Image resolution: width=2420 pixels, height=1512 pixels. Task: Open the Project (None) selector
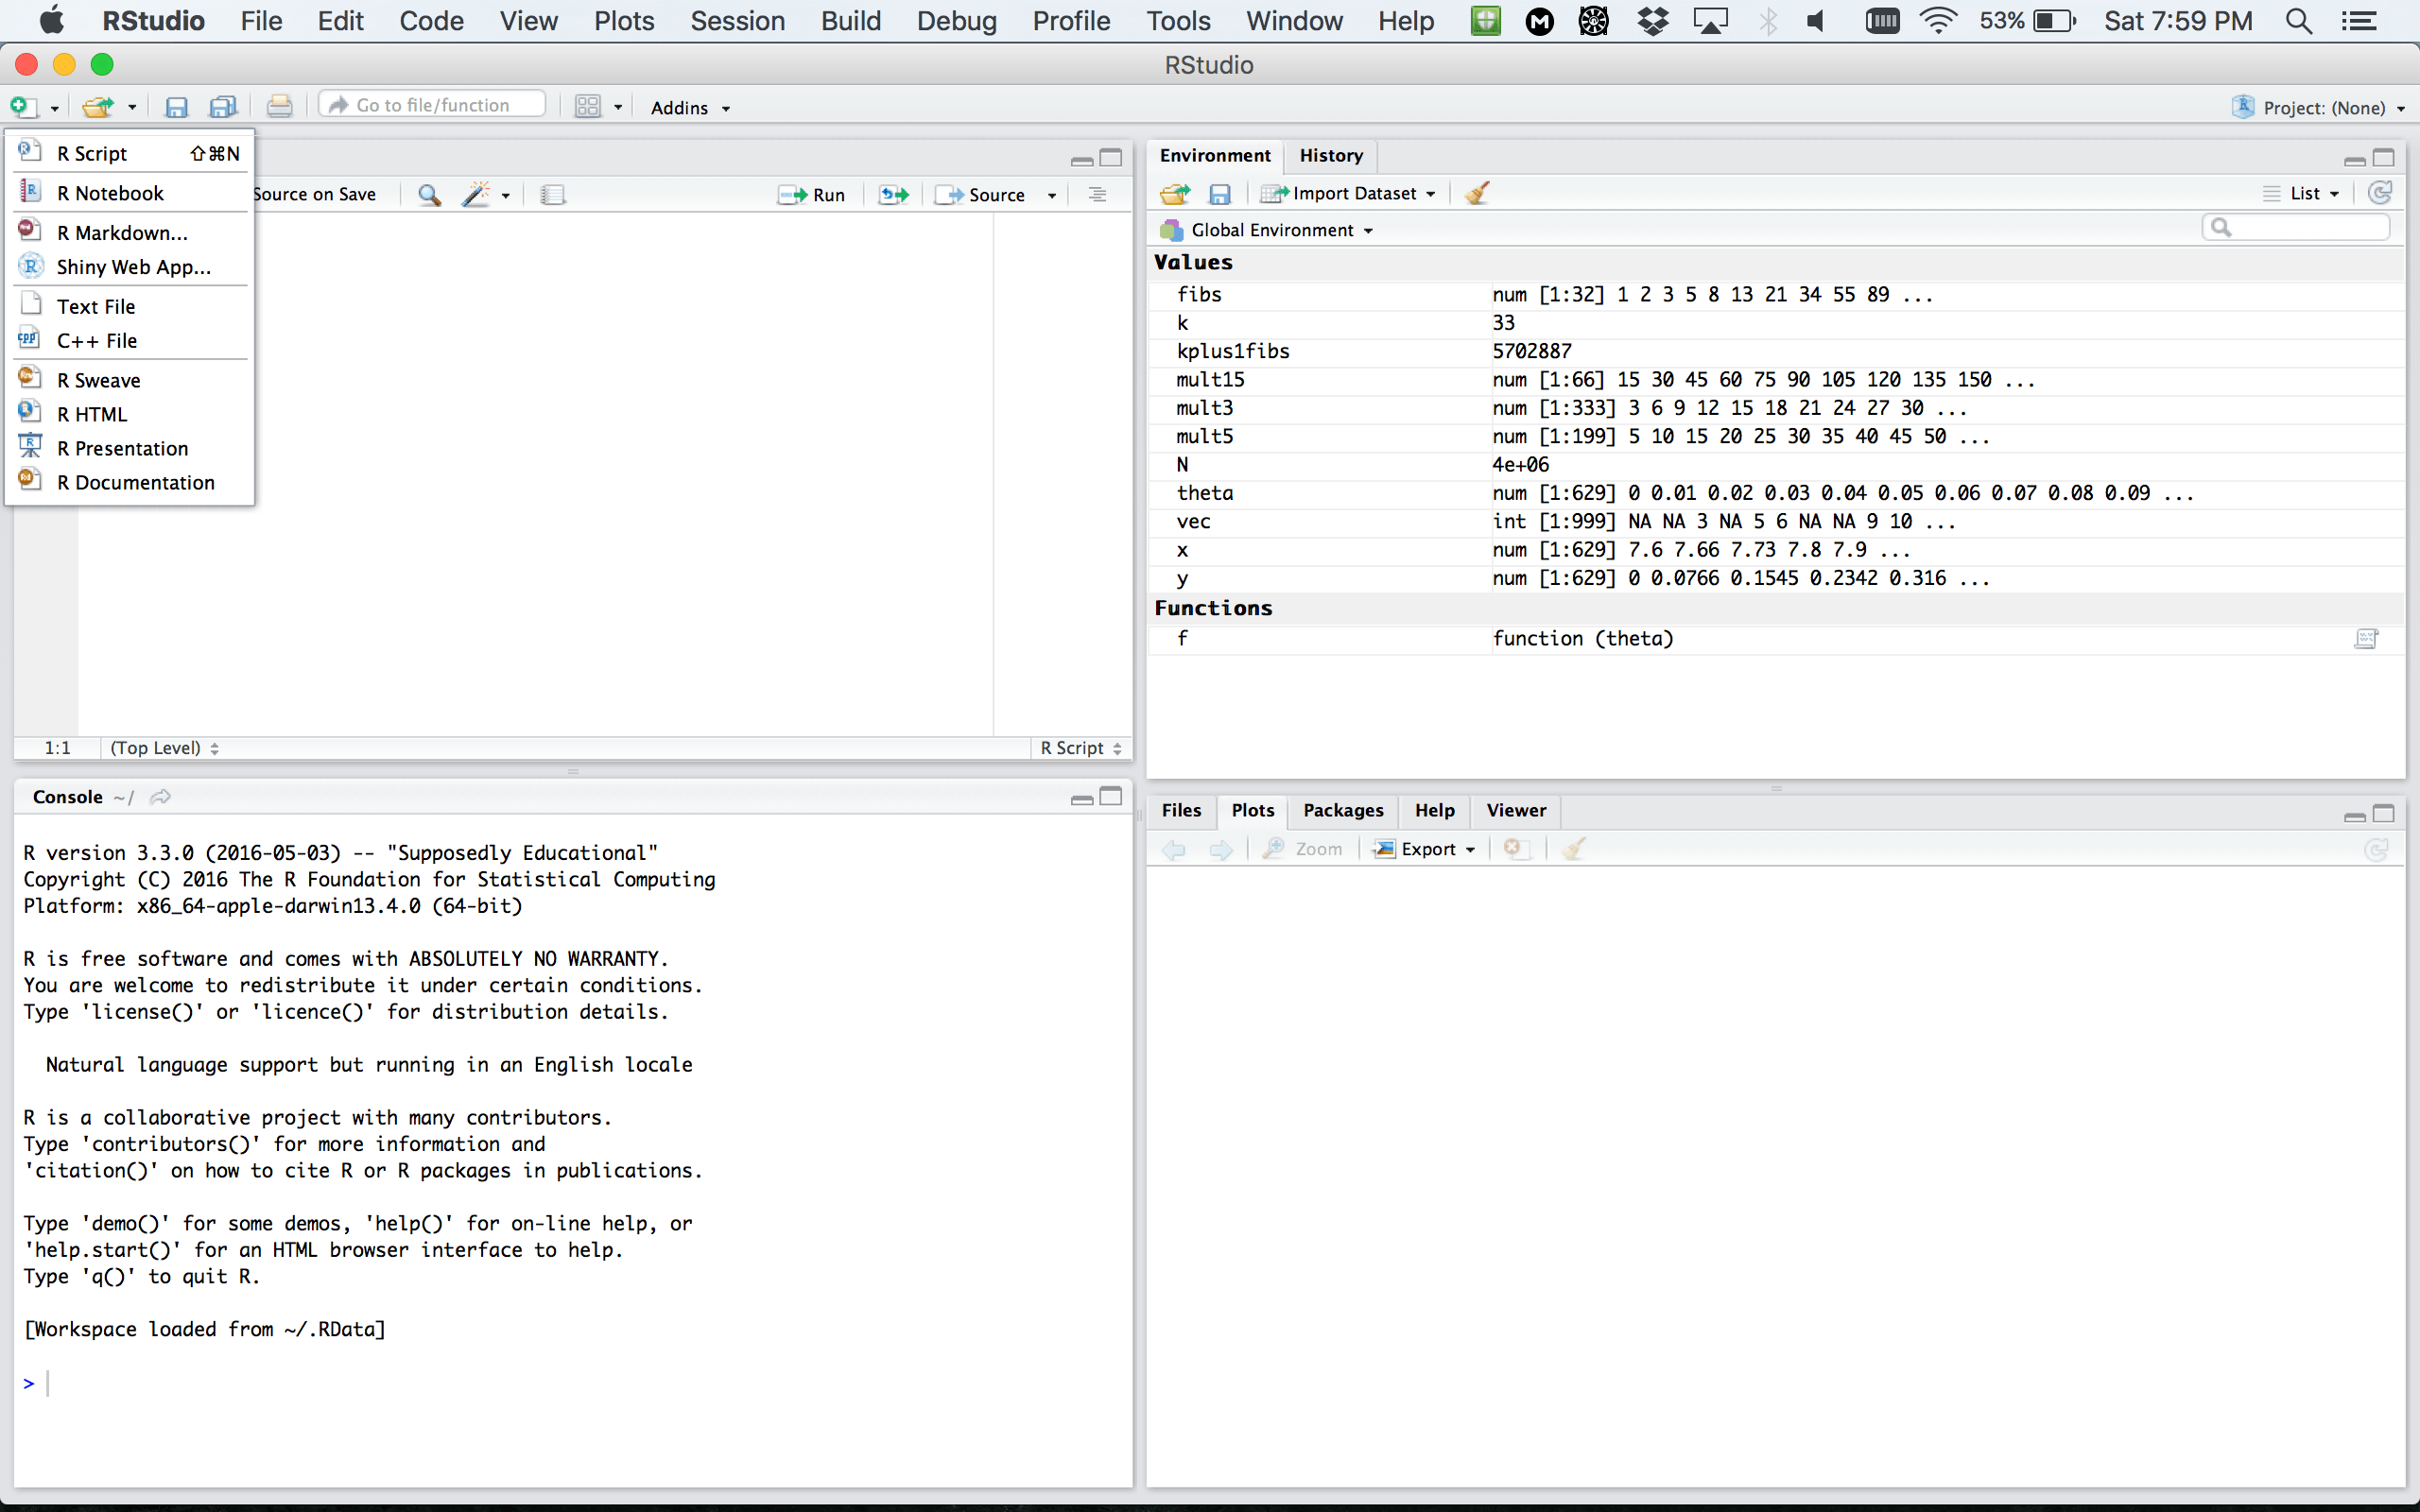[2317, 107]
